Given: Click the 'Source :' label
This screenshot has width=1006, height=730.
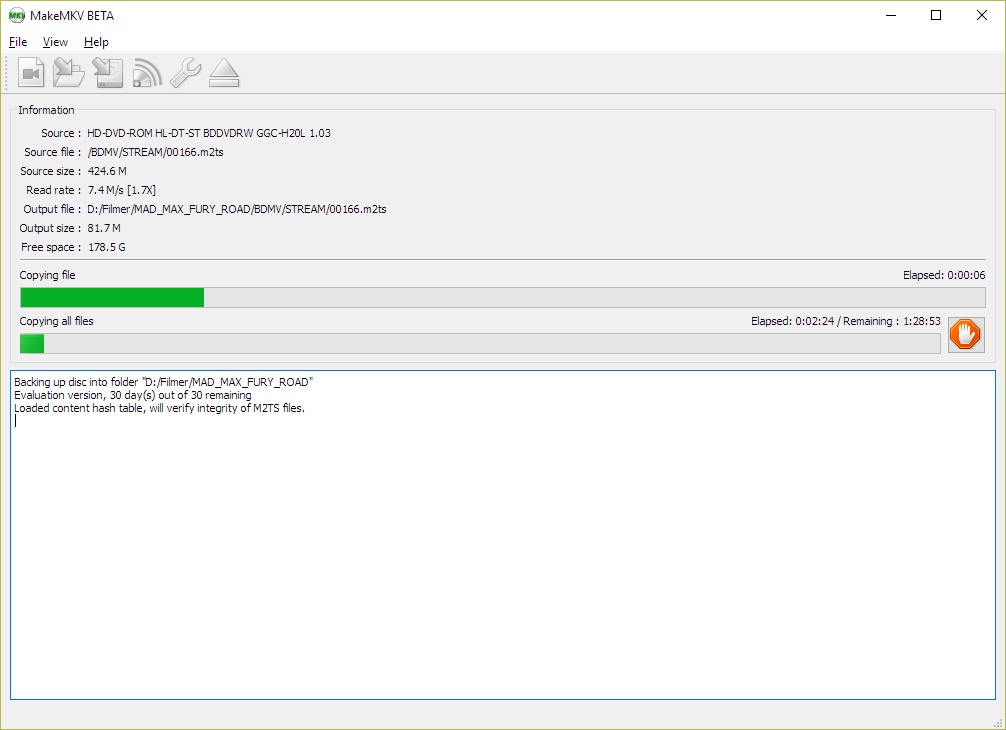Looking at the screenshot, I should click(x=61, y=133).
